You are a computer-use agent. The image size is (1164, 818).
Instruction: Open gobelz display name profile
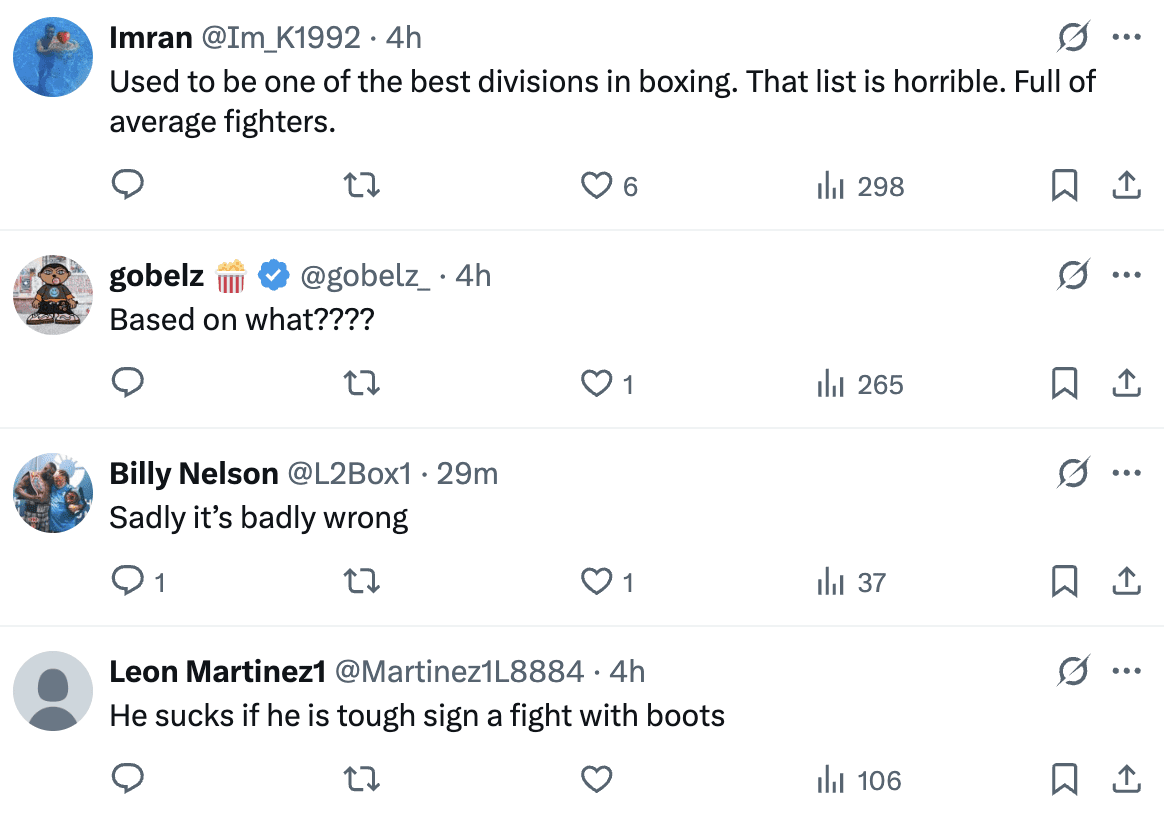click(157, 275)
